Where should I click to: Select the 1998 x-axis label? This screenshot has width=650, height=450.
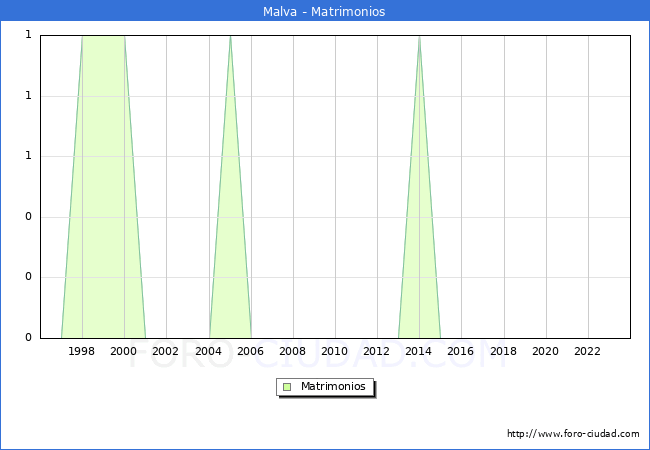coord(82,351)
